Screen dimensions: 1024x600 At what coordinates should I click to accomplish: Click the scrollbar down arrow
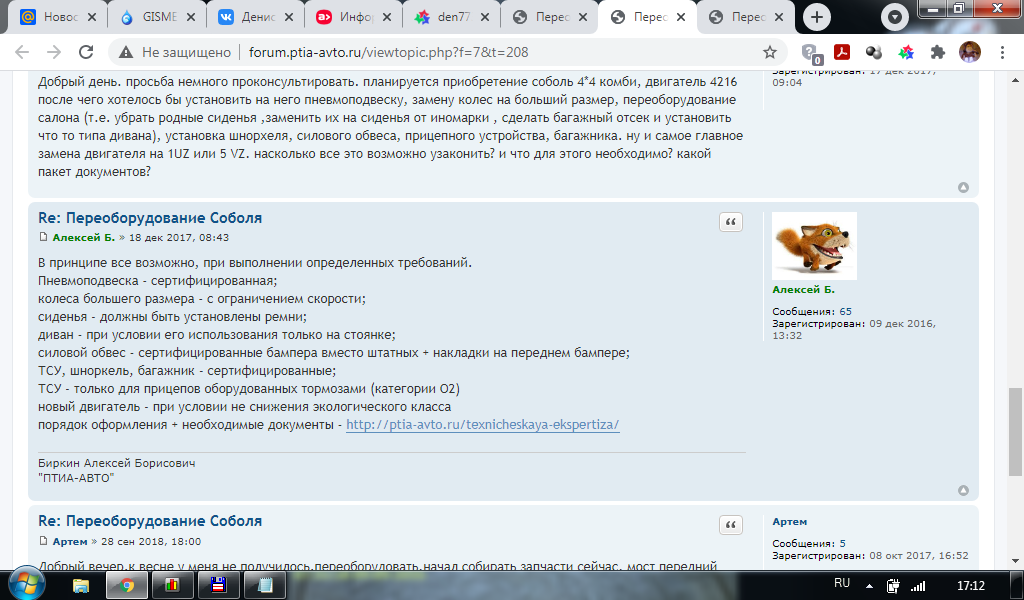1015,561
